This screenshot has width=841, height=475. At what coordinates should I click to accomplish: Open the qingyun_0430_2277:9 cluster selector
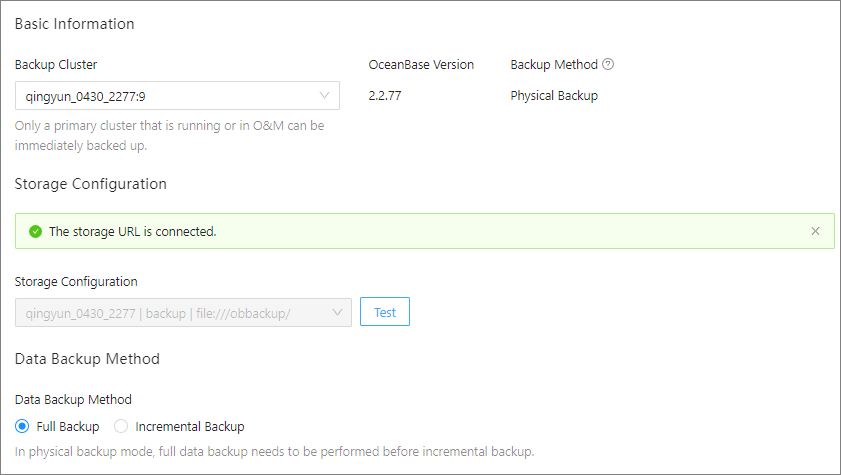165,96
